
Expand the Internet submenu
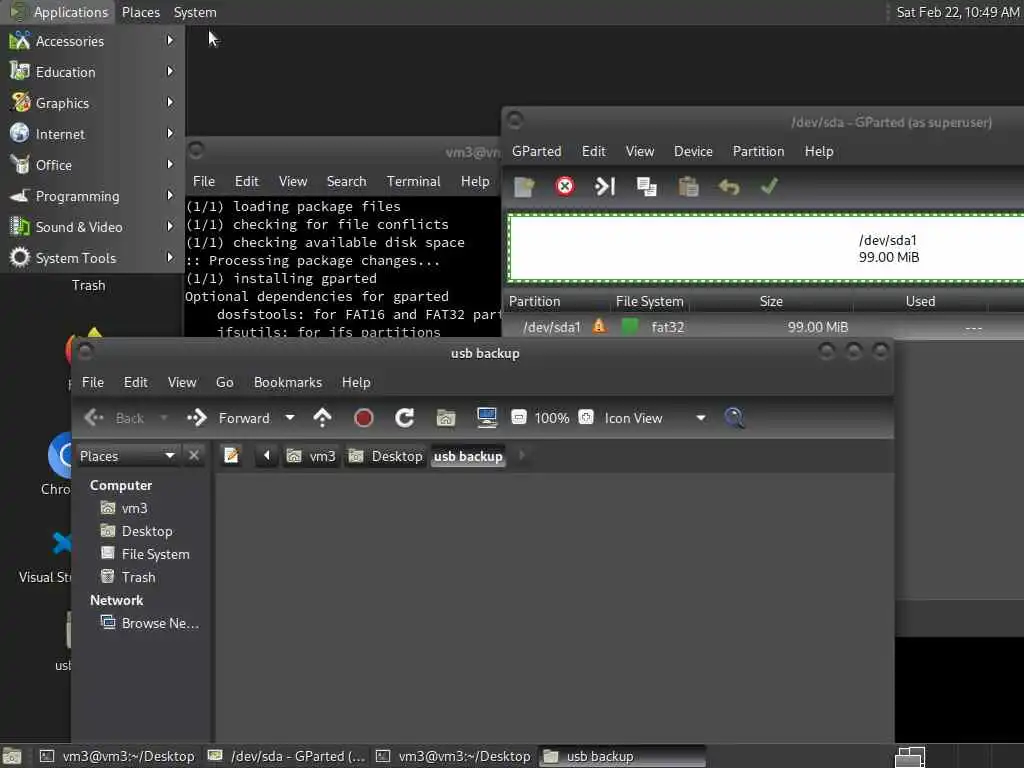(92, 134)
